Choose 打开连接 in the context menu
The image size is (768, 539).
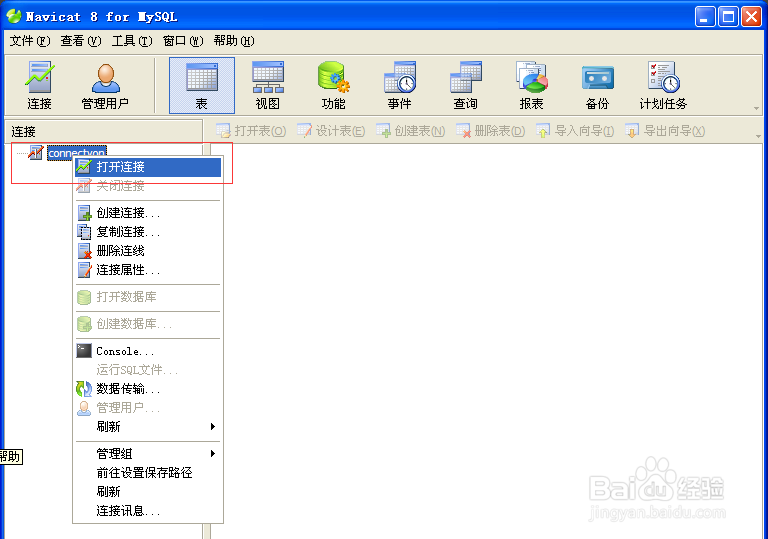click(148, 167)
